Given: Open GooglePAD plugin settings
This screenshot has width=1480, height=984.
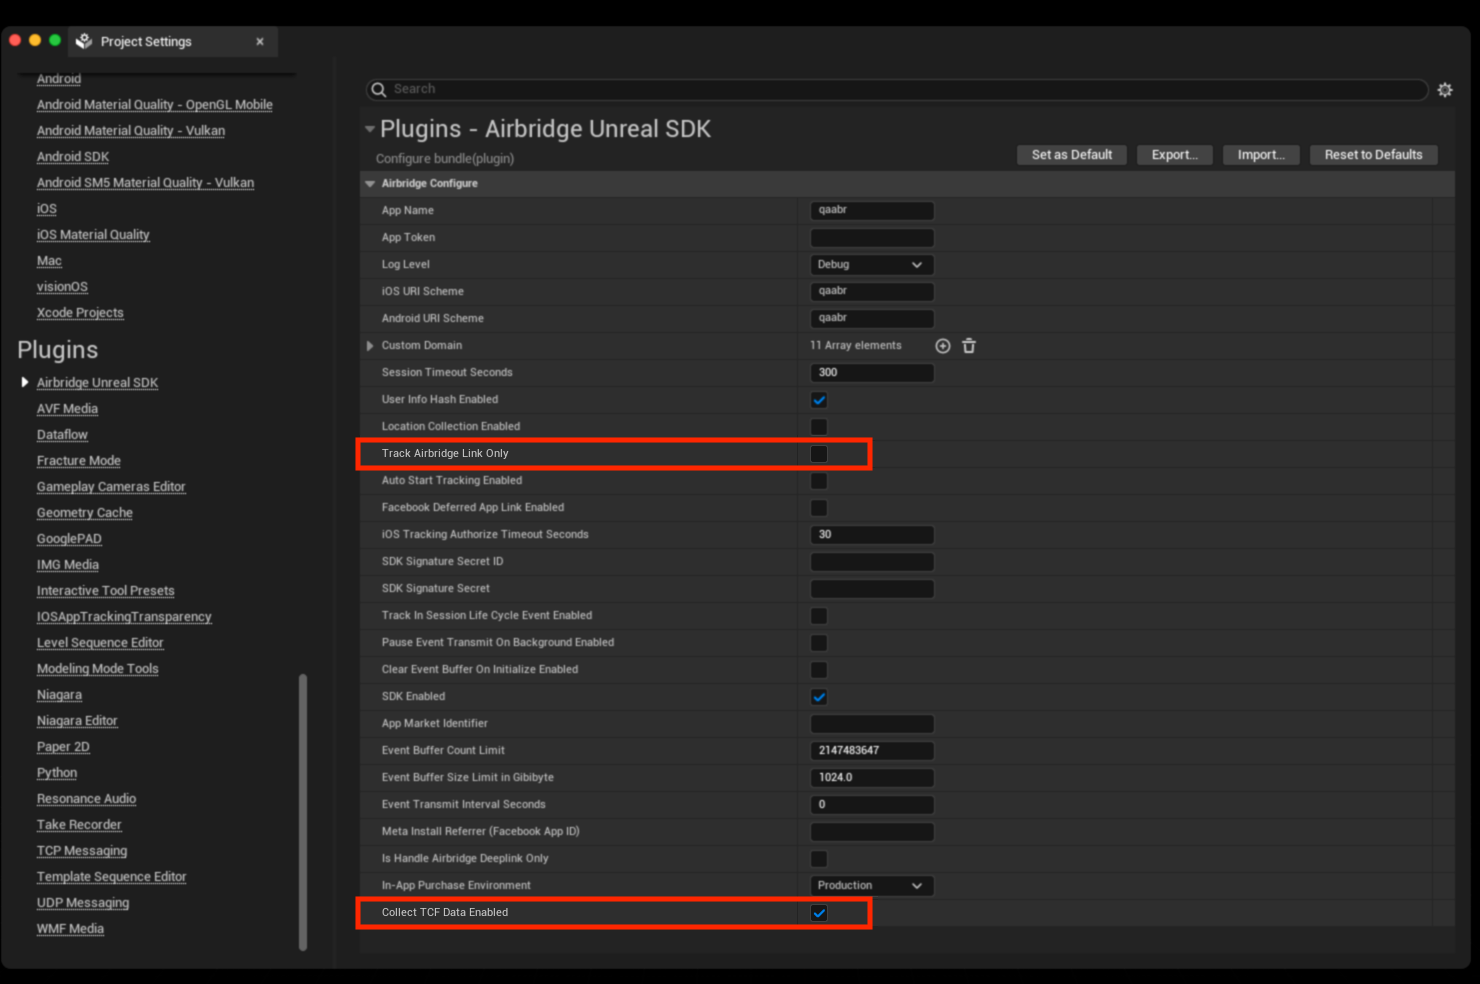Looking at the screenshot, I should pos(69,539).
